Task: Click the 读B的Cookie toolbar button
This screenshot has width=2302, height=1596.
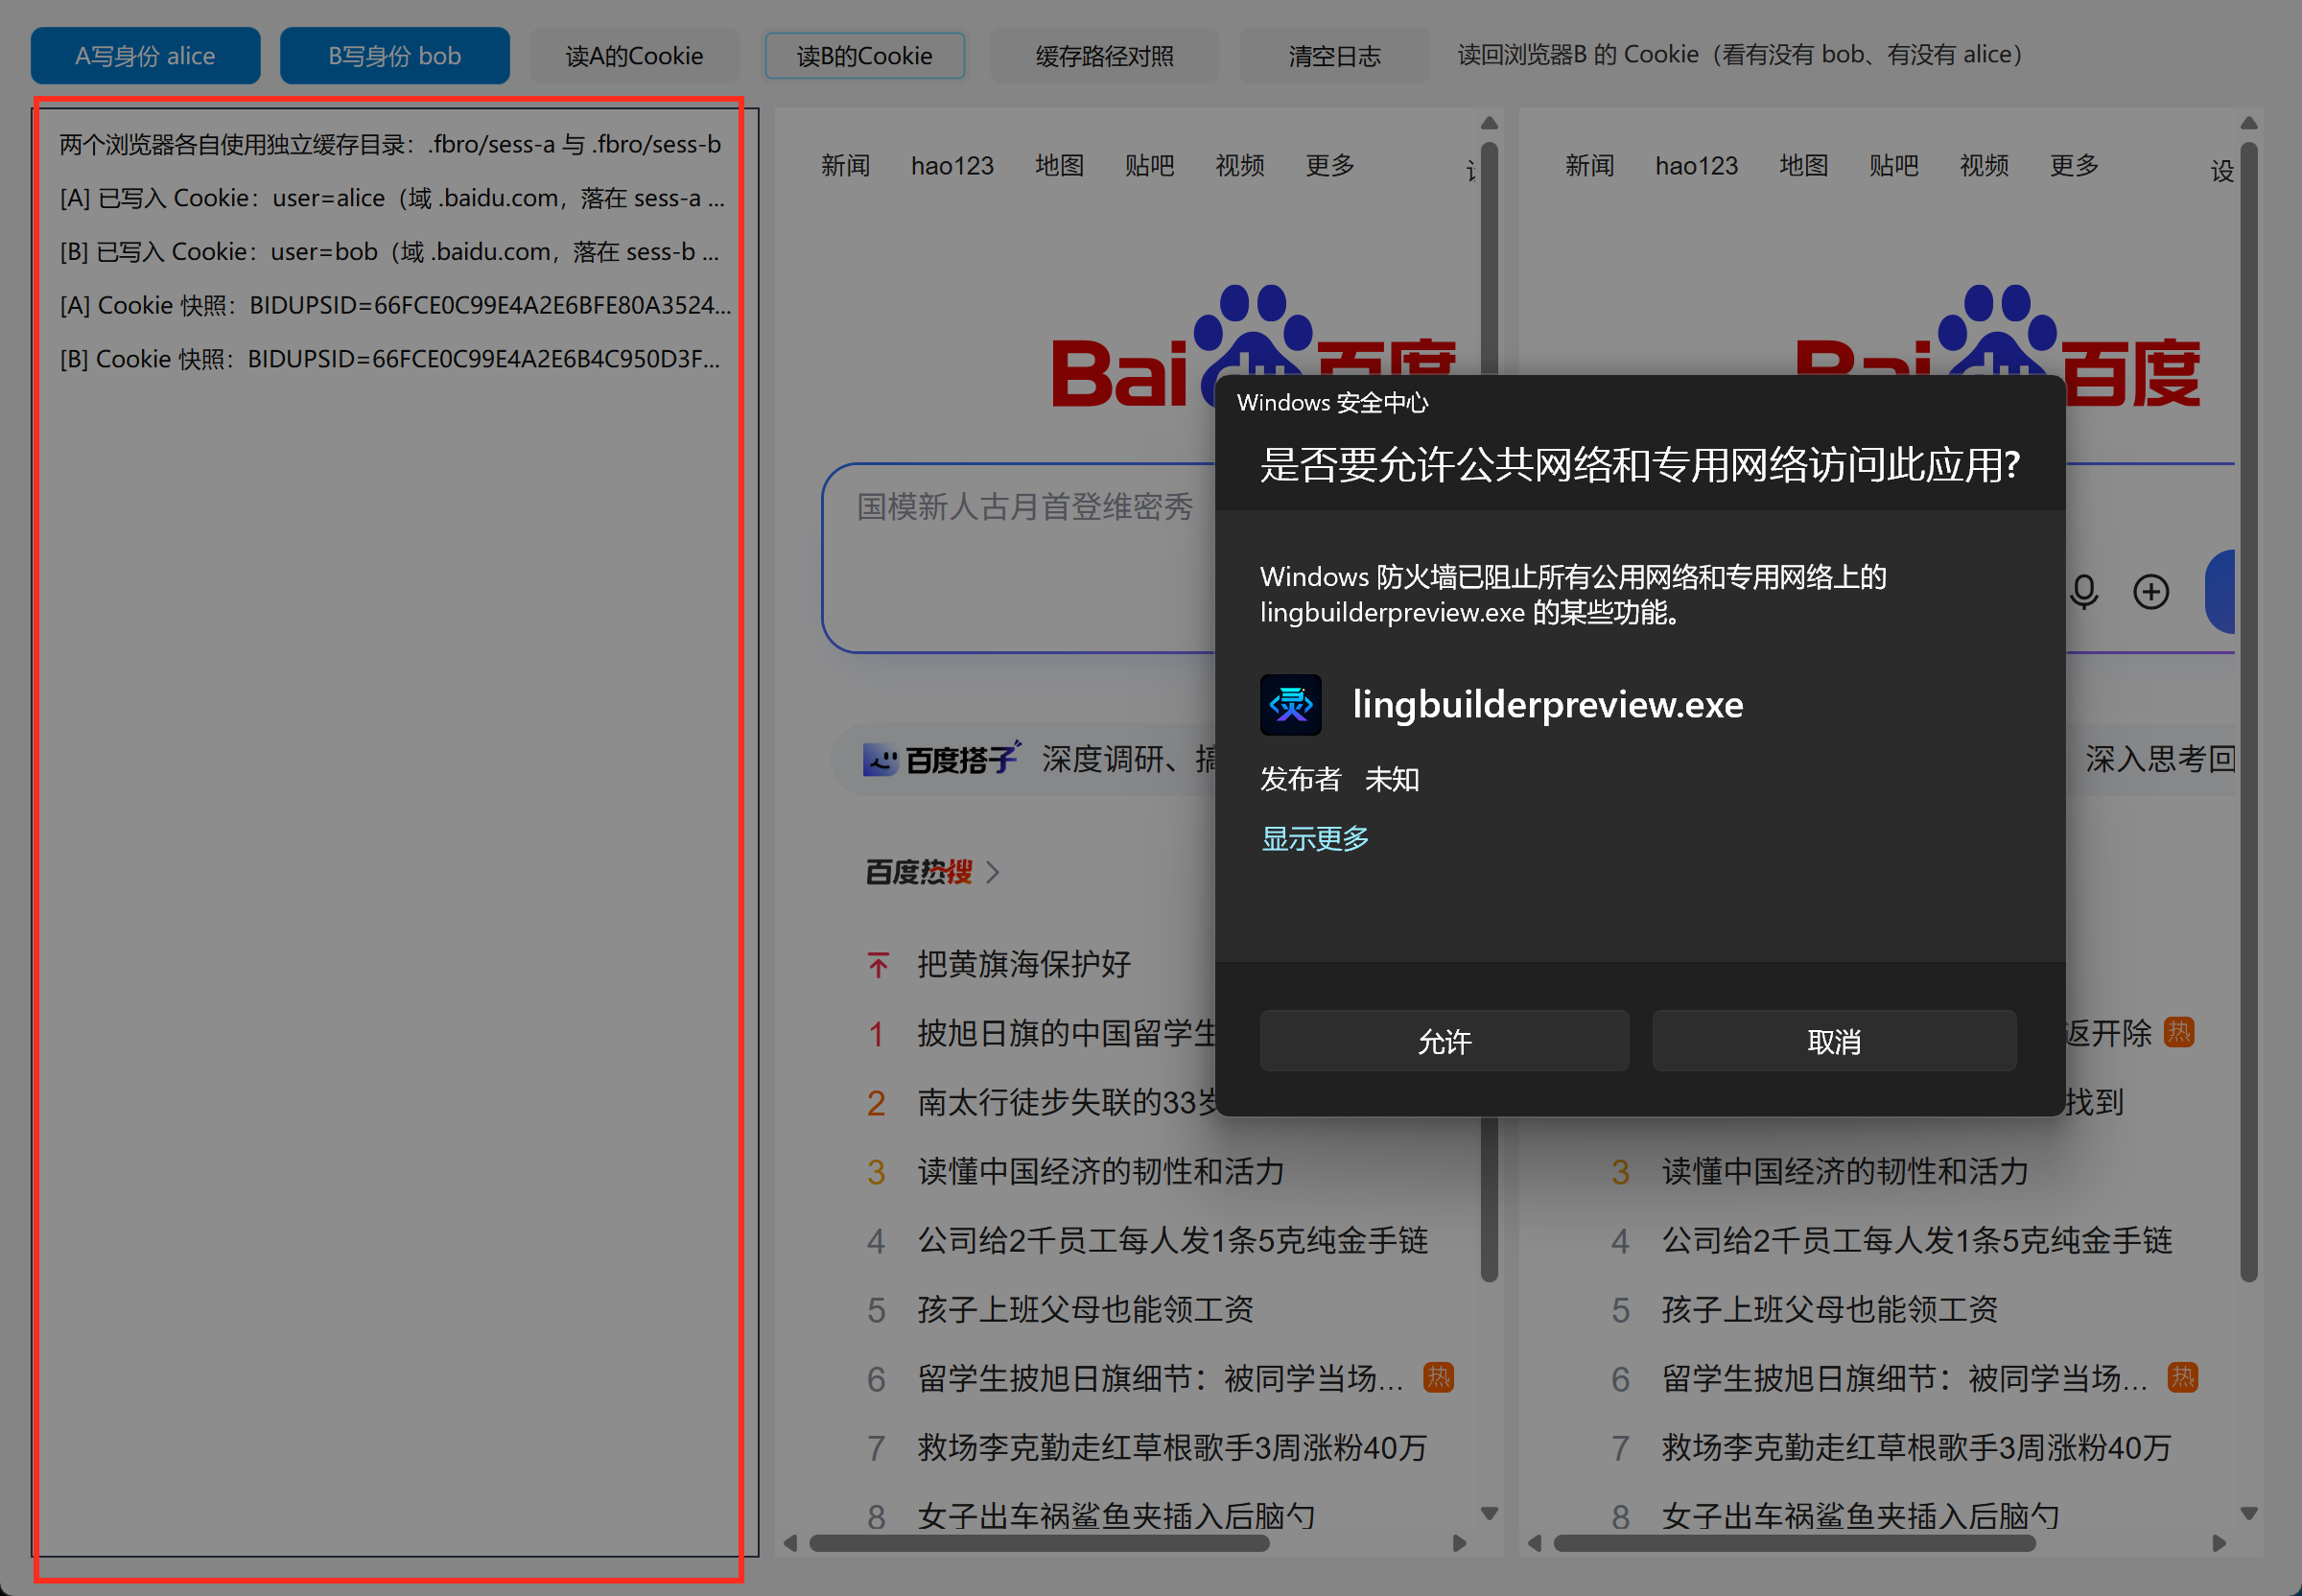Action: [864, 56]
